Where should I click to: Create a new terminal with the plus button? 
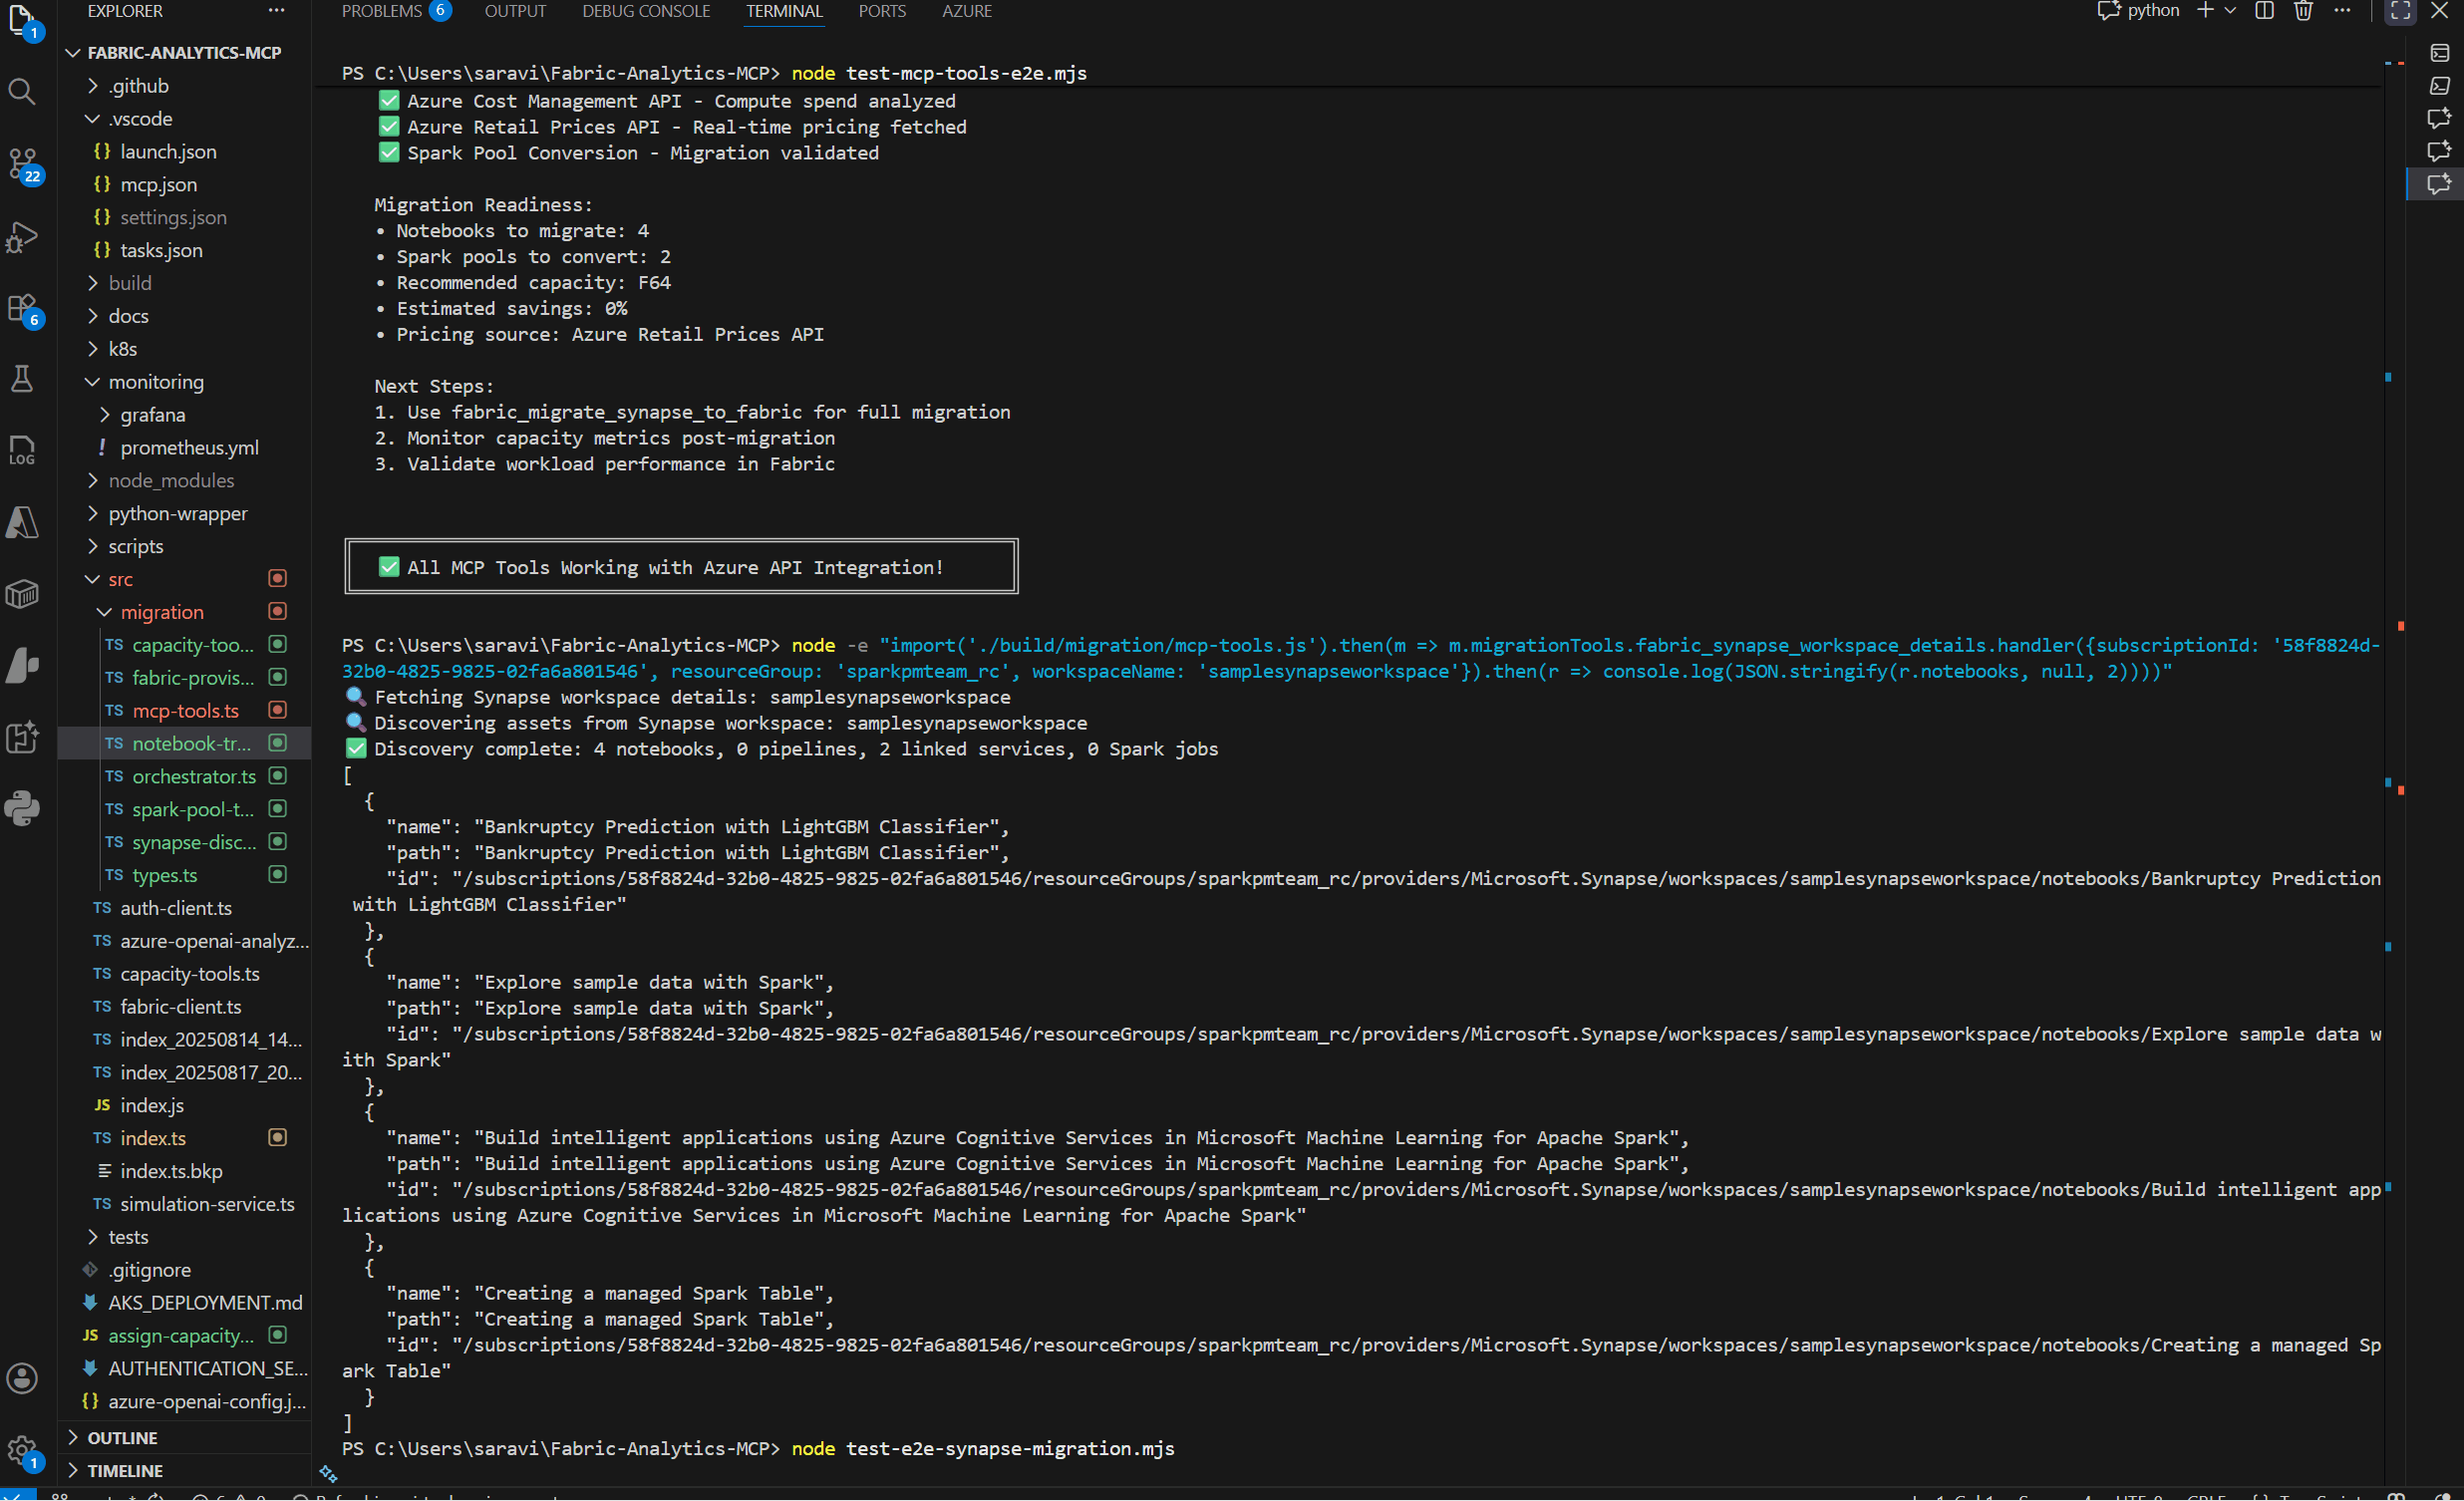[x=2204, y=11]
